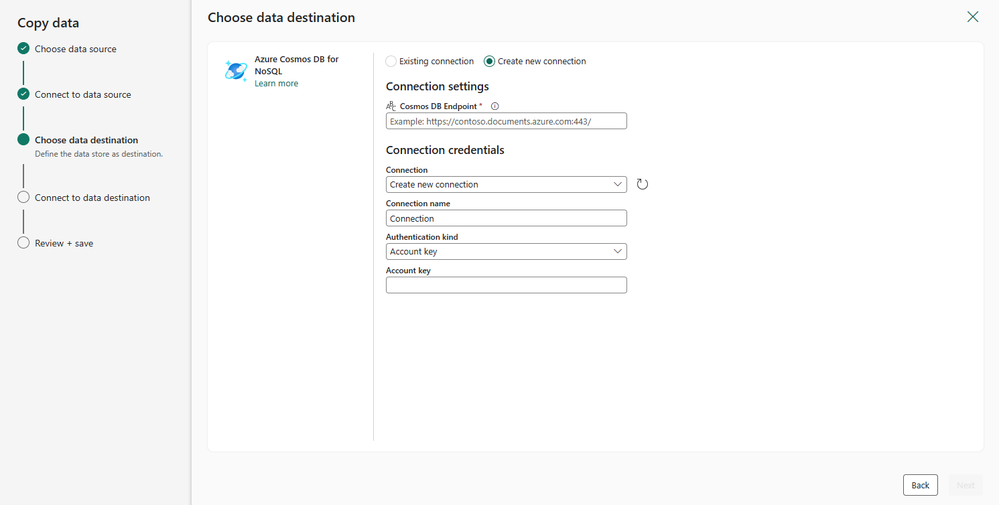The image size is (999, 505).
Task: Click the Azure Cosmos DB for NoSQL icon
Action: pos(236,71)
